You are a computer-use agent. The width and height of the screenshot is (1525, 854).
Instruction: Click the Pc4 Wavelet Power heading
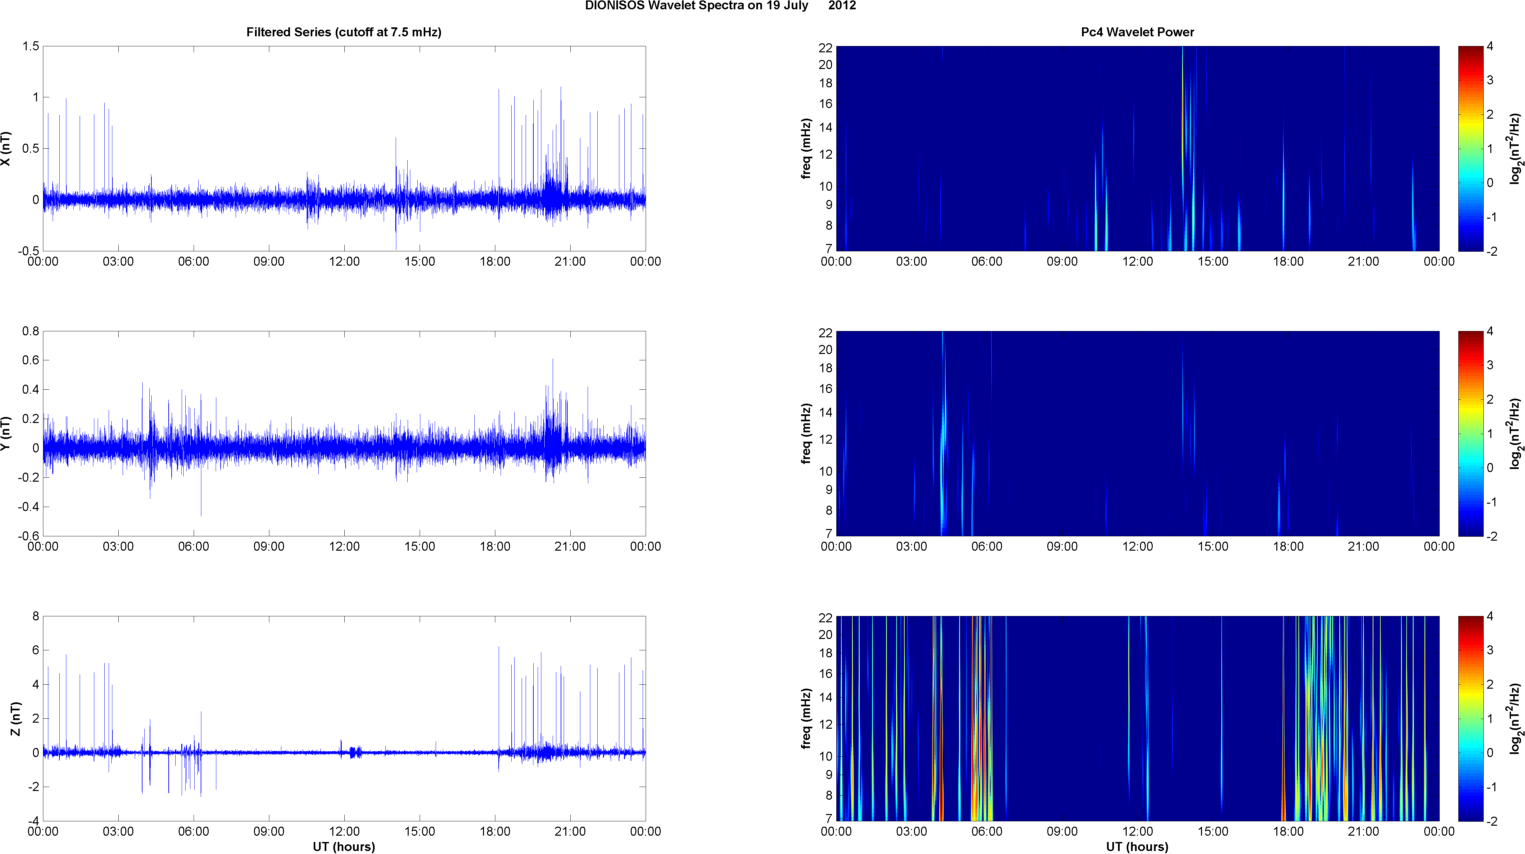[x=1137, y=32]
